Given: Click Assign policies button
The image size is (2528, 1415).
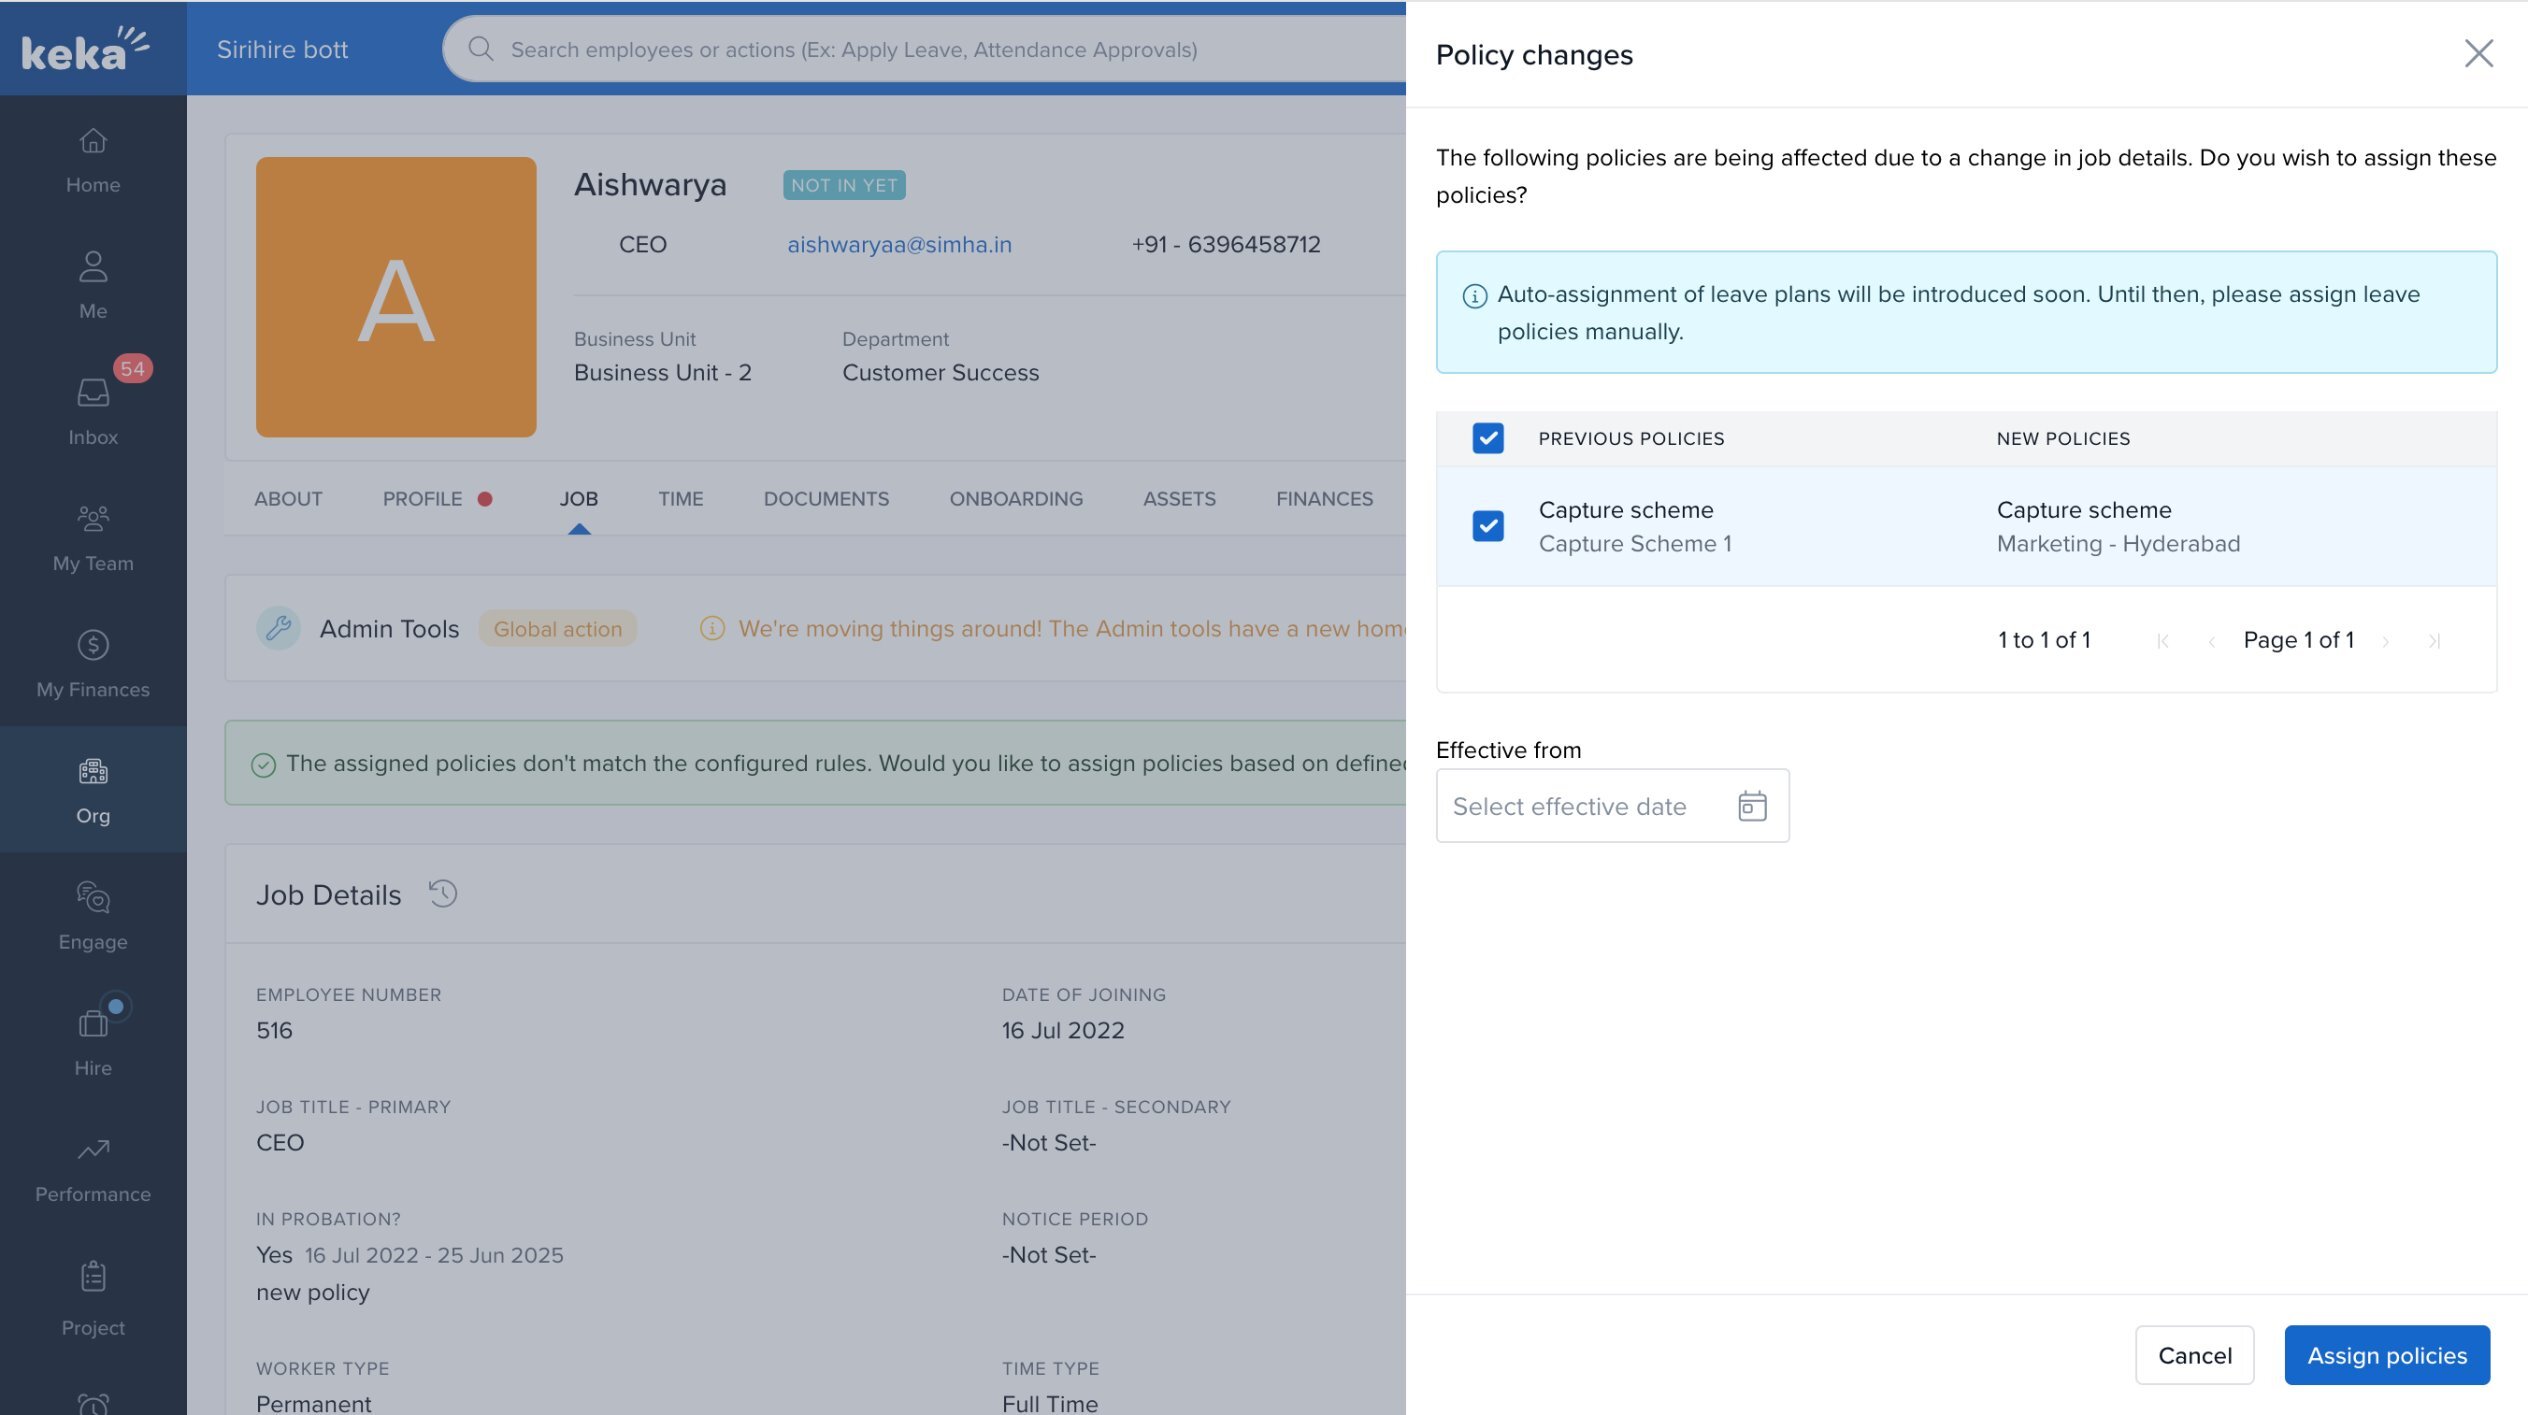Looking at the screenshot, I should coord(2387,1355).
